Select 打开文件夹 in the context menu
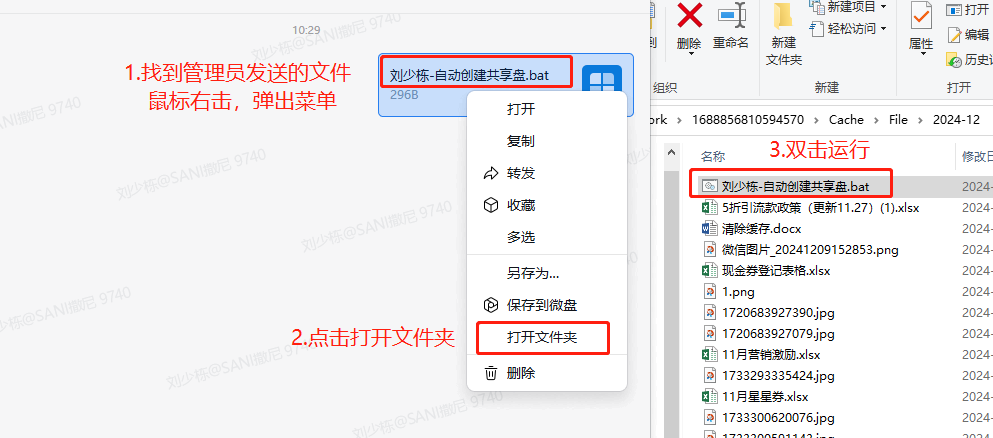Viewport: 993px width, 438px height. 542,337
